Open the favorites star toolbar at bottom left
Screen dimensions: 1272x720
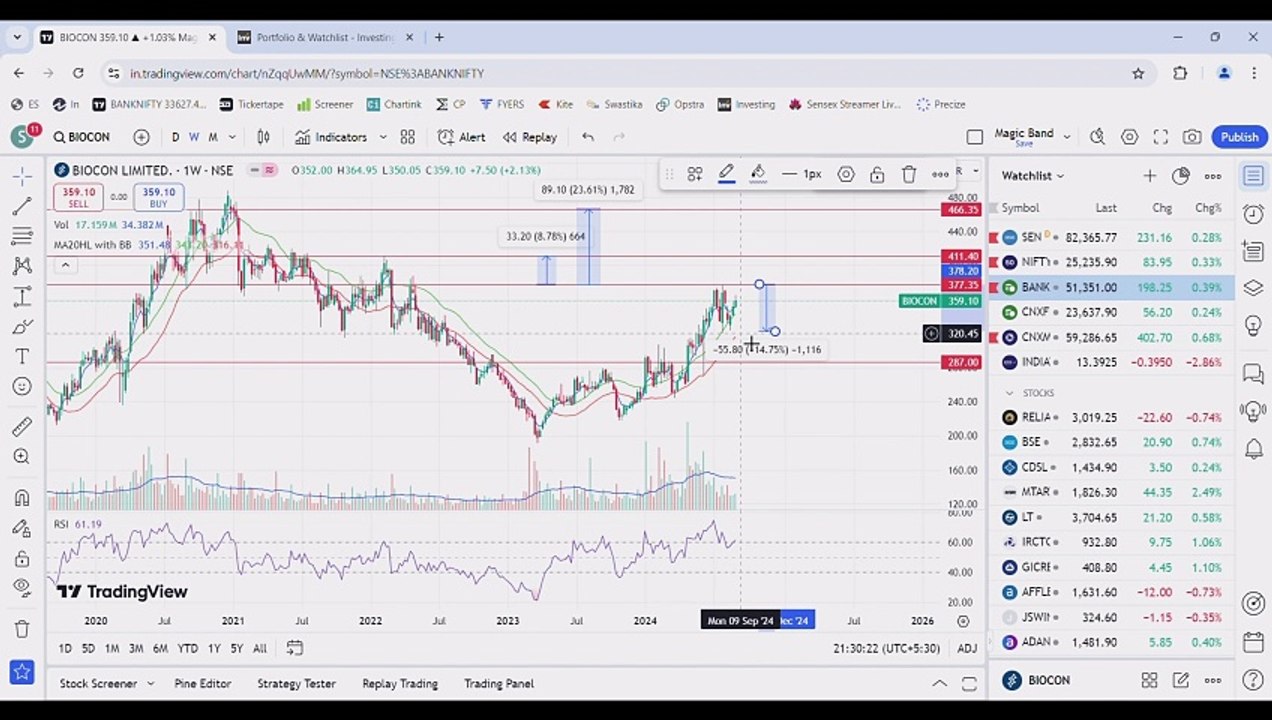click(x=21, y=672)
